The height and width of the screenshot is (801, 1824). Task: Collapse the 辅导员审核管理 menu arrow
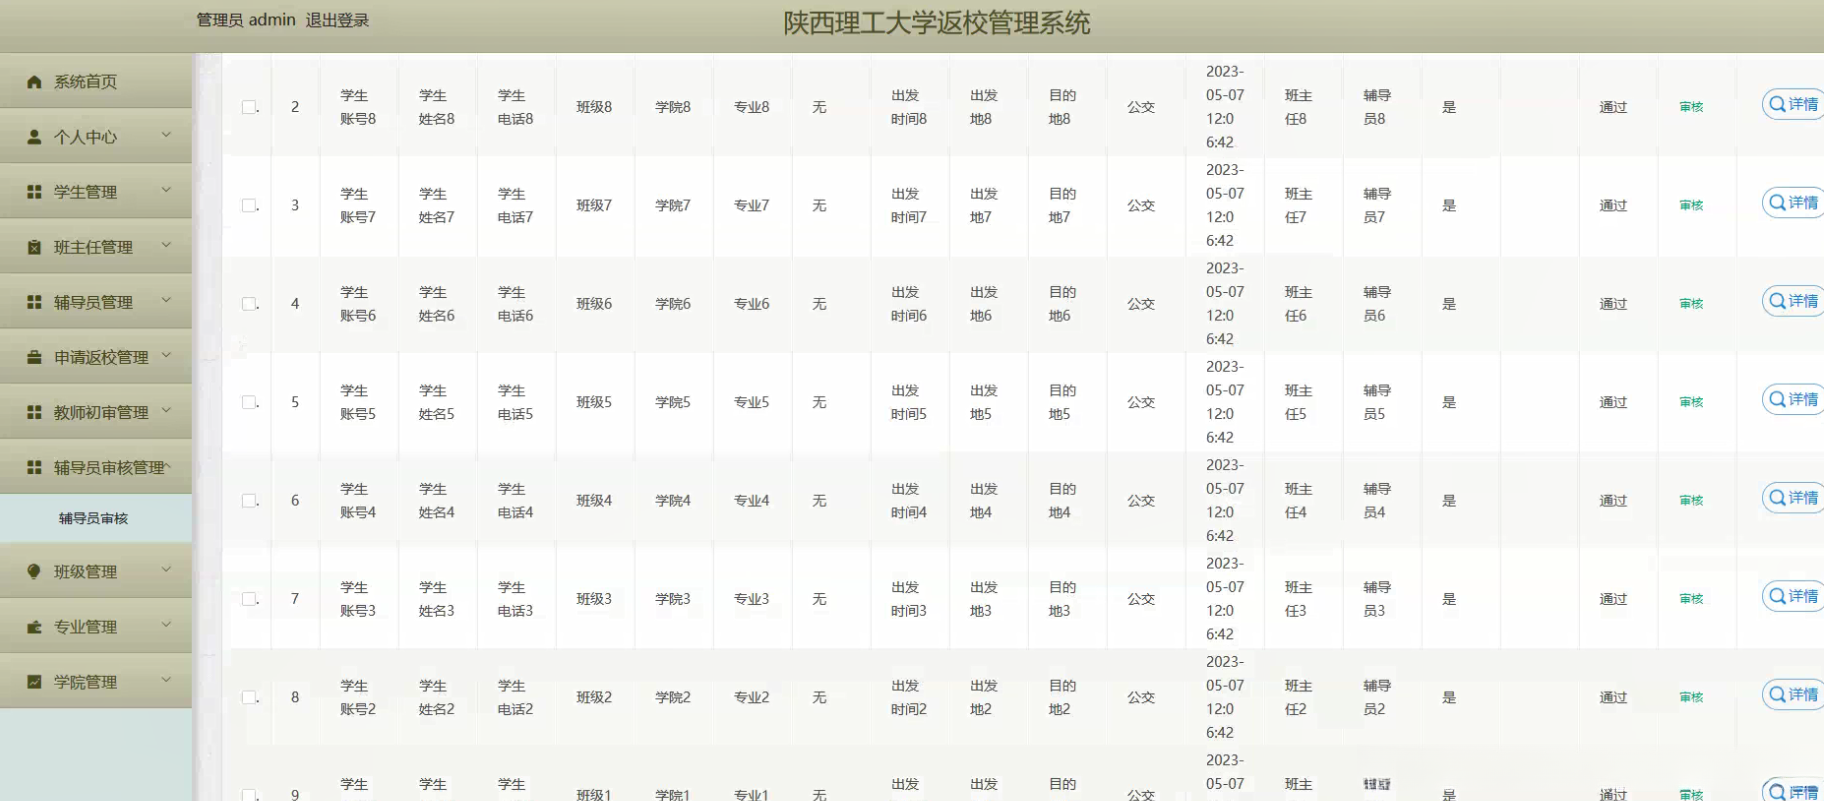click(x=168, y=465)
